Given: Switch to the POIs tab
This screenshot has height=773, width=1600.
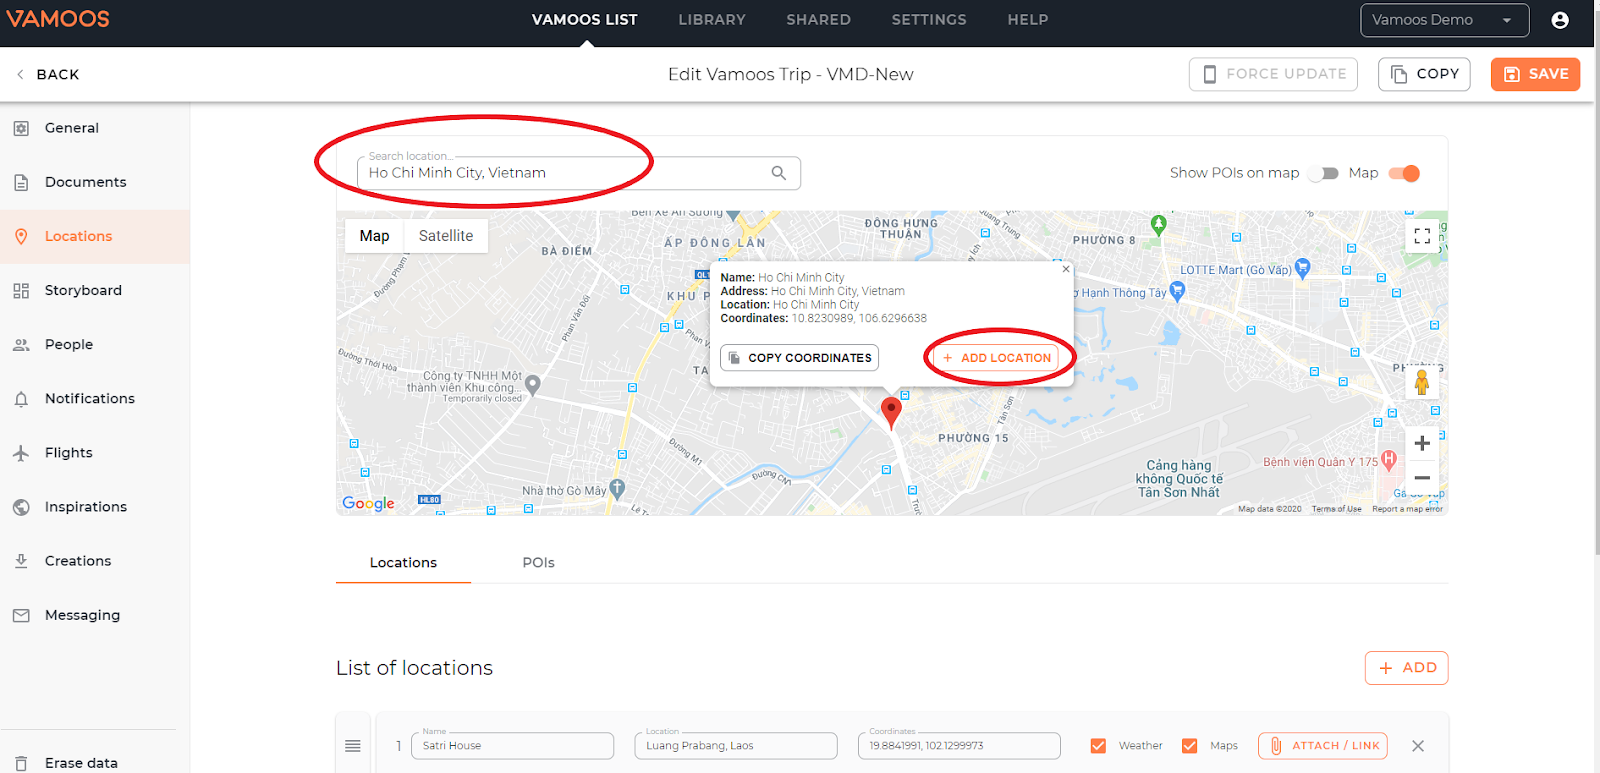Looking at the screenshot, I should pyautogui.click(x=538, y=563).
